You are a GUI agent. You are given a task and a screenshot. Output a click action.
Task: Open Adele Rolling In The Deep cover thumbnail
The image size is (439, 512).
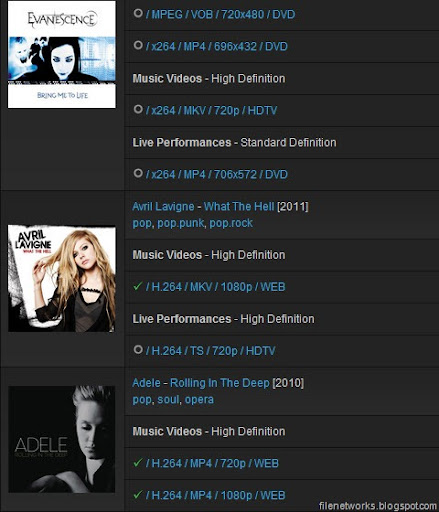pos(62,439)
